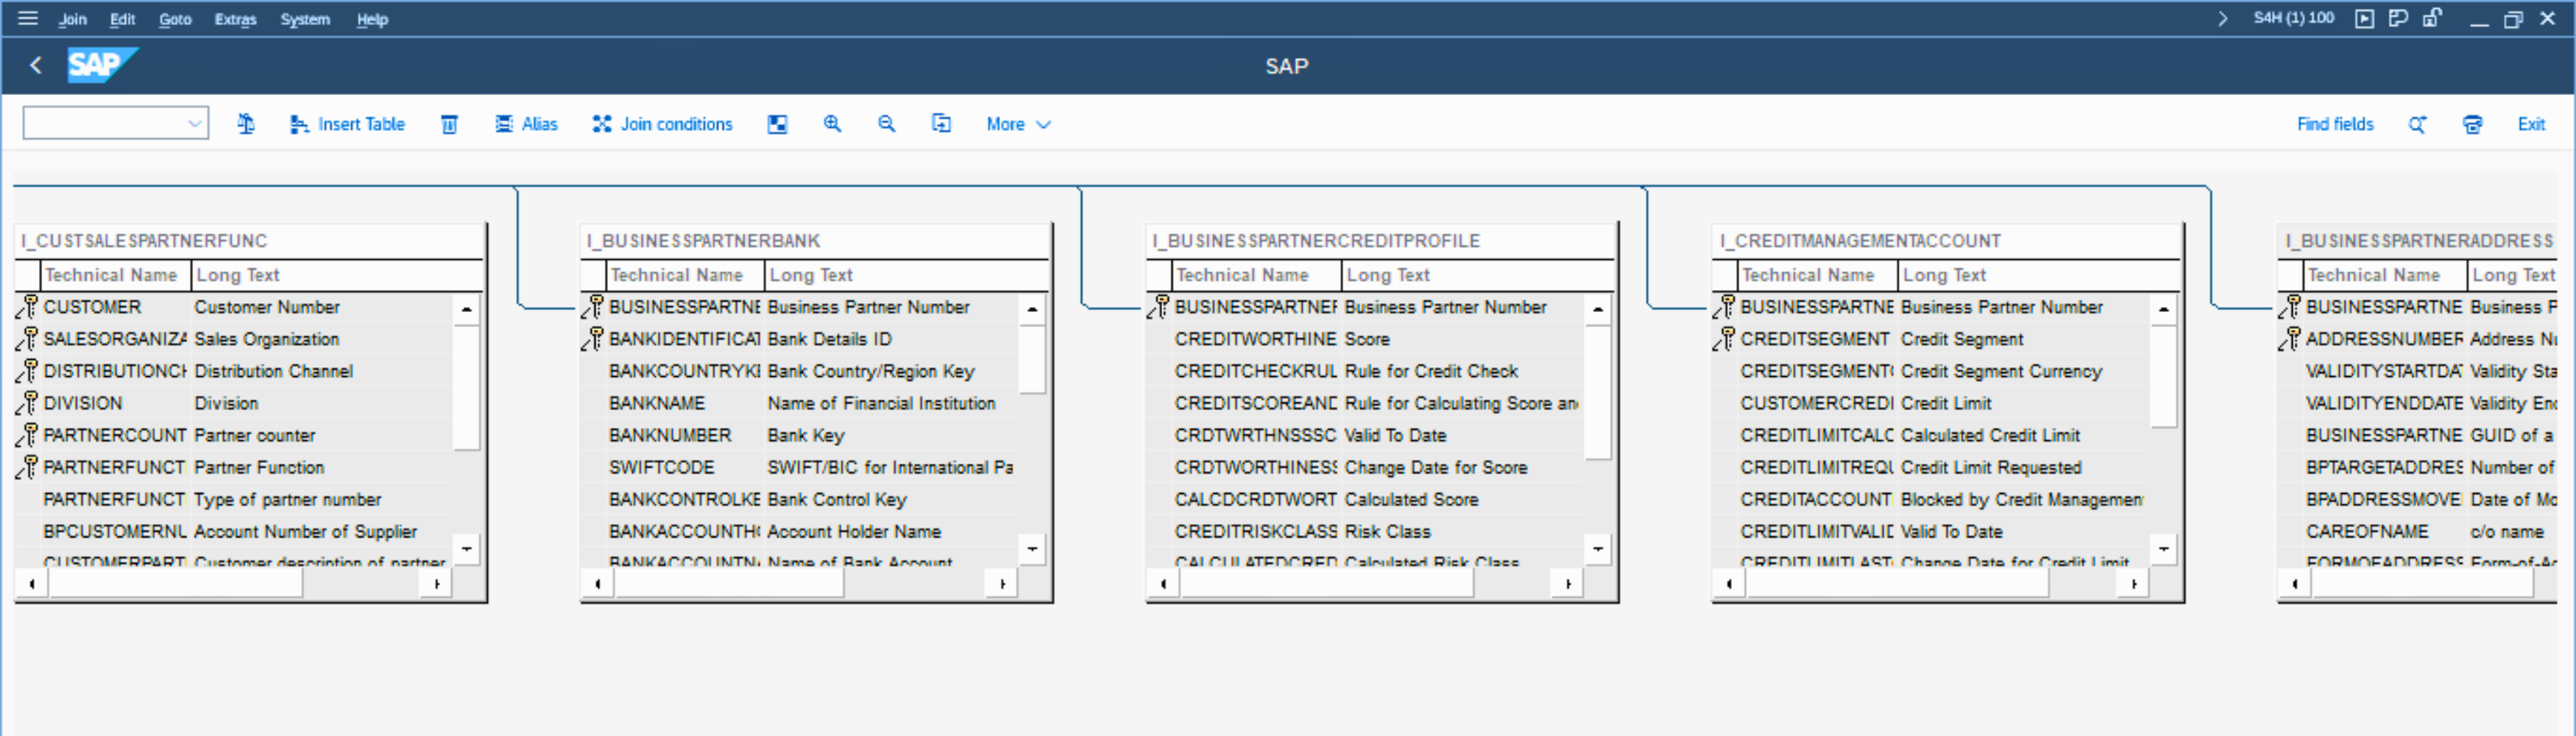Image resolution: width=2576 pixels, height=736 pixels.
Task: Open the navigation pane checkerboard icon
Action: pos(777,124)
